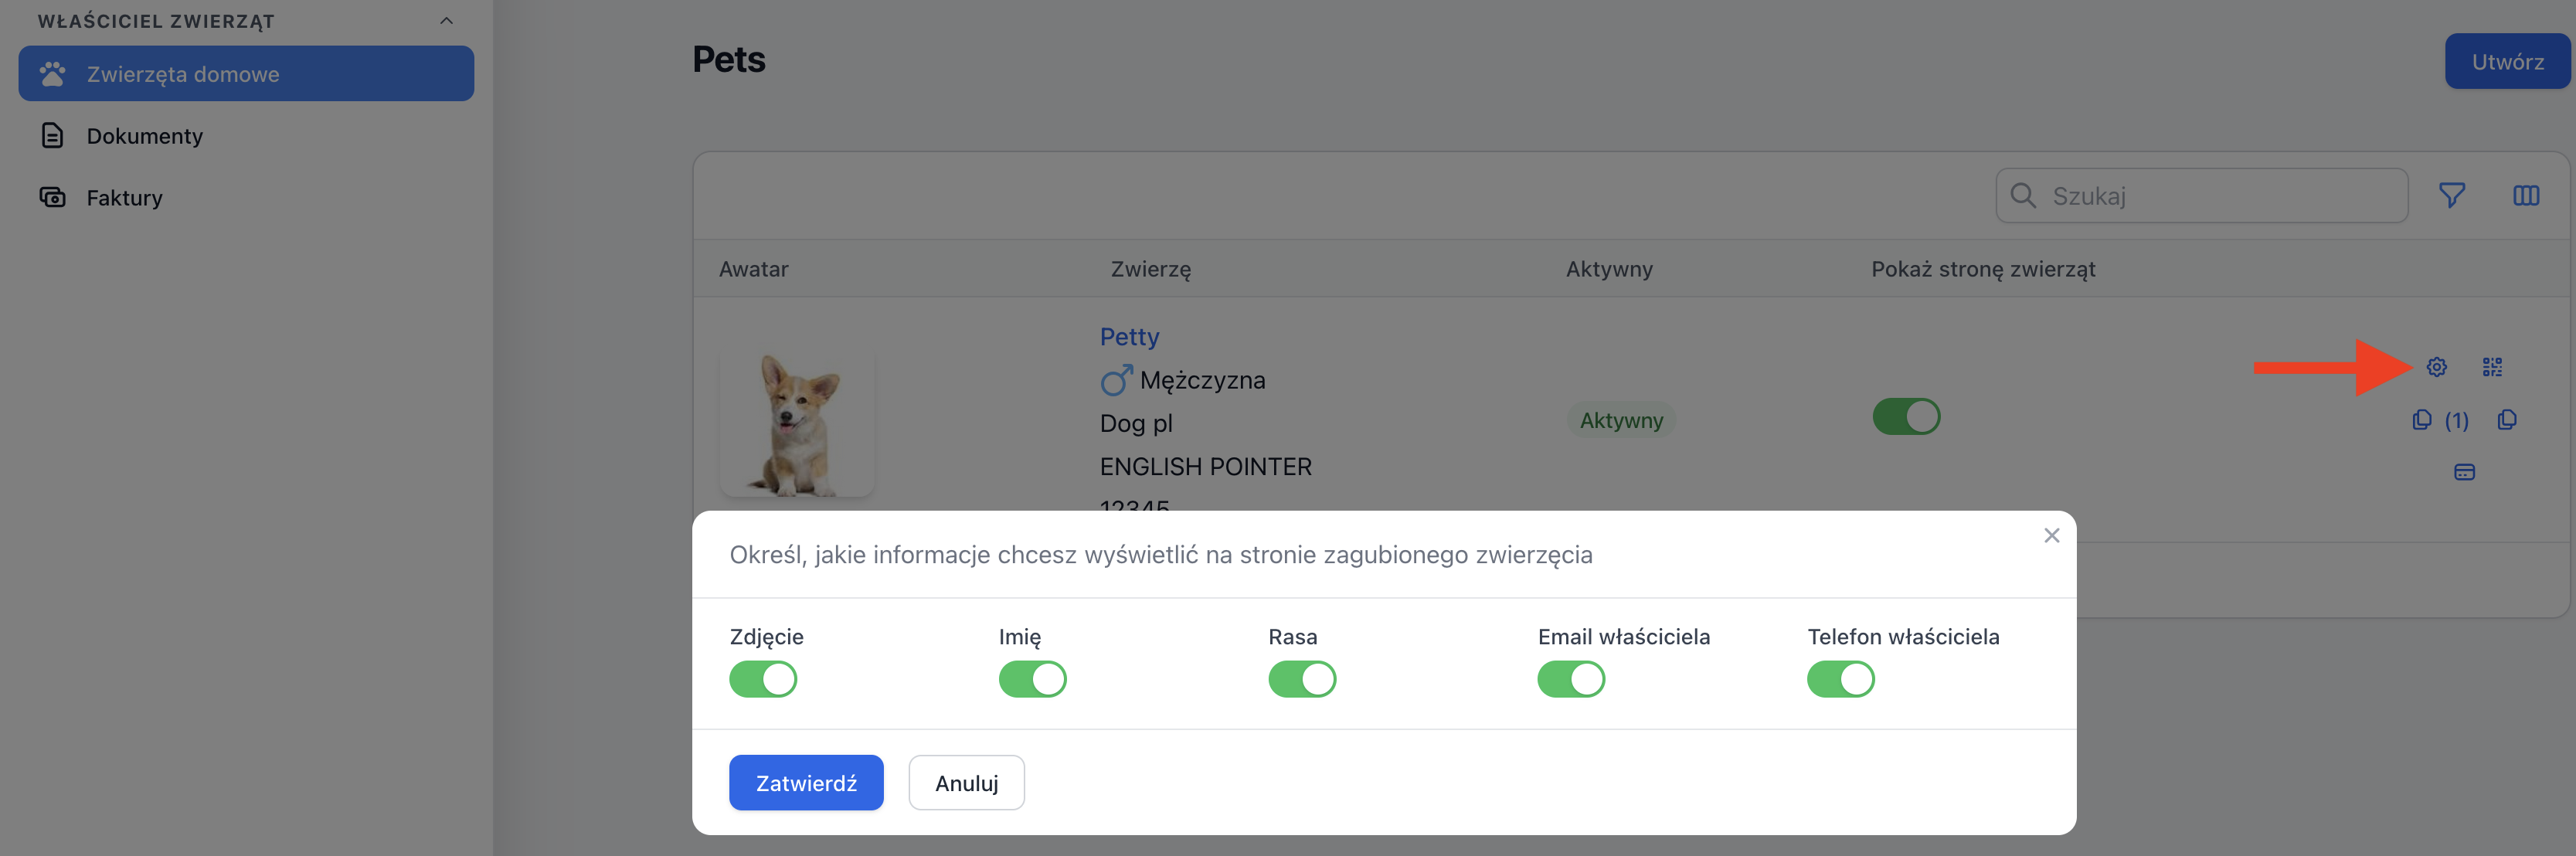Click the Szukaj search field
The height and width of the screenshot is (856, 2576).
click(x=2201, y=195)
